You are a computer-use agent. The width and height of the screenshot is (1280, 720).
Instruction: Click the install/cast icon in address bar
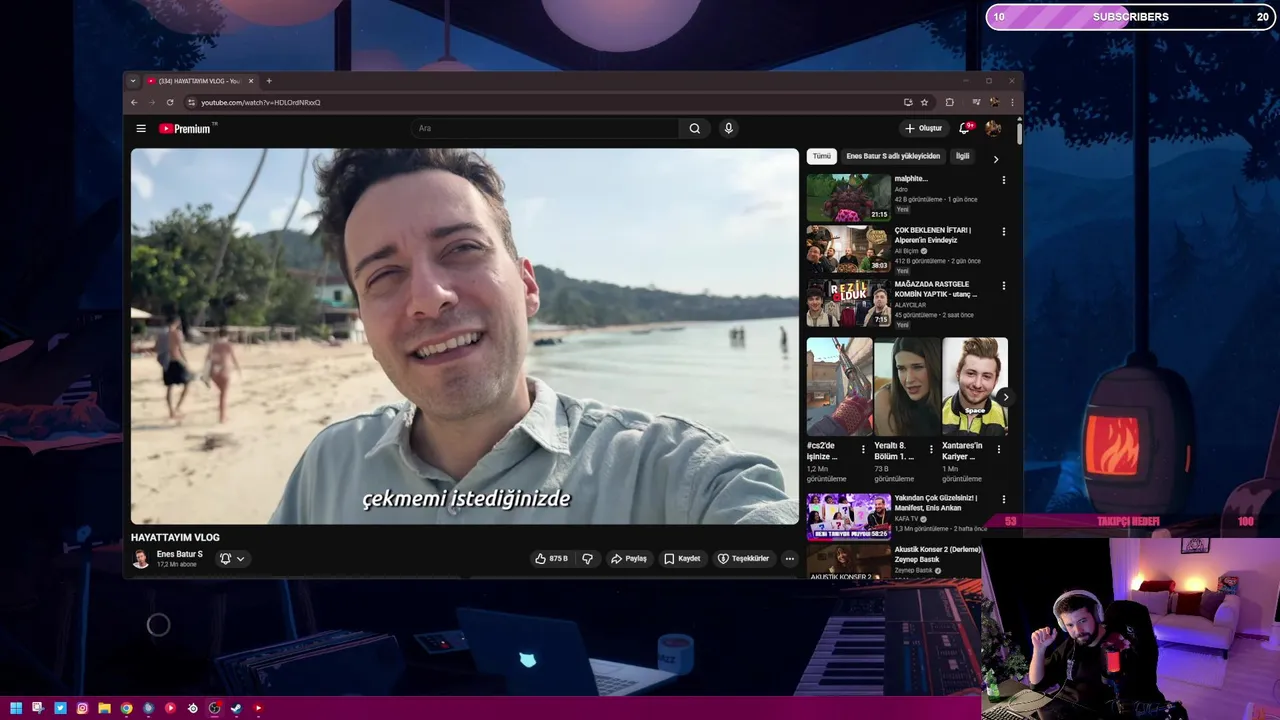tap(908, 102)
